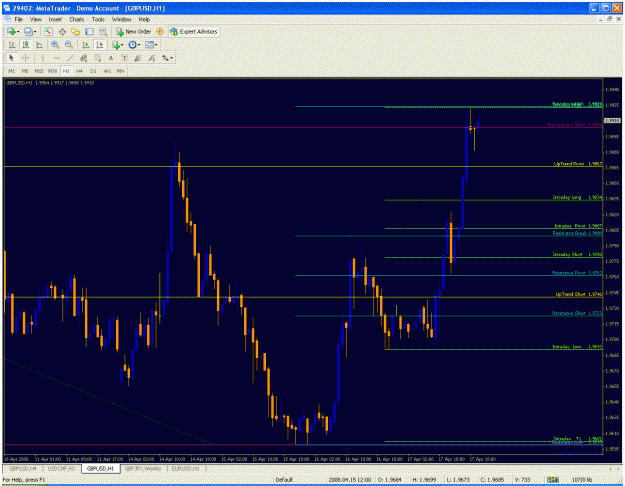Switch to the GBPJPY,Weekly chart tab
Image resolution: width=625 pixels, height=486 pixels.
[x=143, y=469]
